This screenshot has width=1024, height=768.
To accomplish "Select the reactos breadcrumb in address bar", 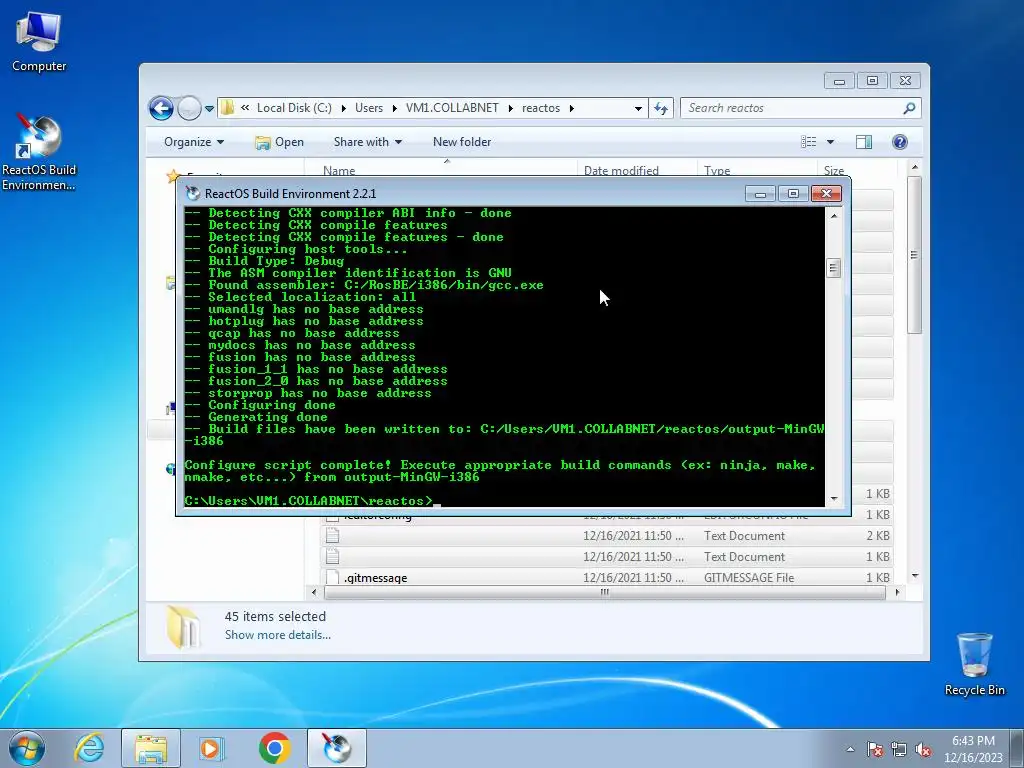I will pyautogui.click(x=541, y=108).
